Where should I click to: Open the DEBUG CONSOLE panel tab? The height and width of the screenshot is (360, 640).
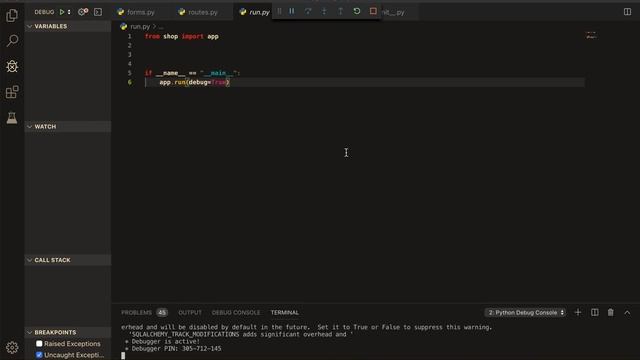[236, 313]
